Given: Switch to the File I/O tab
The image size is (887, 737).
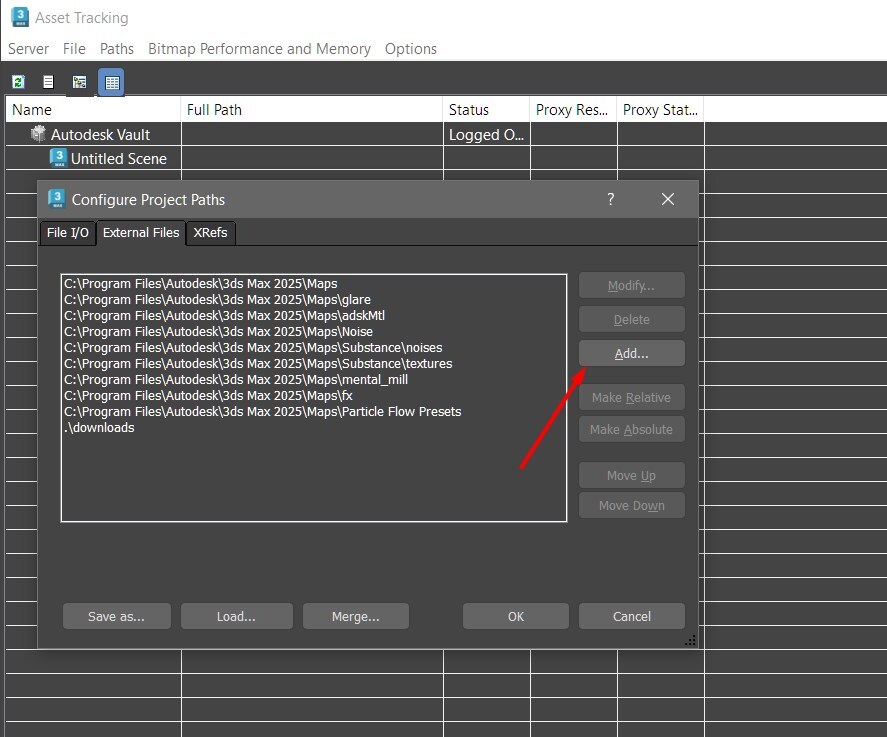Looking at the screenshot, I should 68,232.
